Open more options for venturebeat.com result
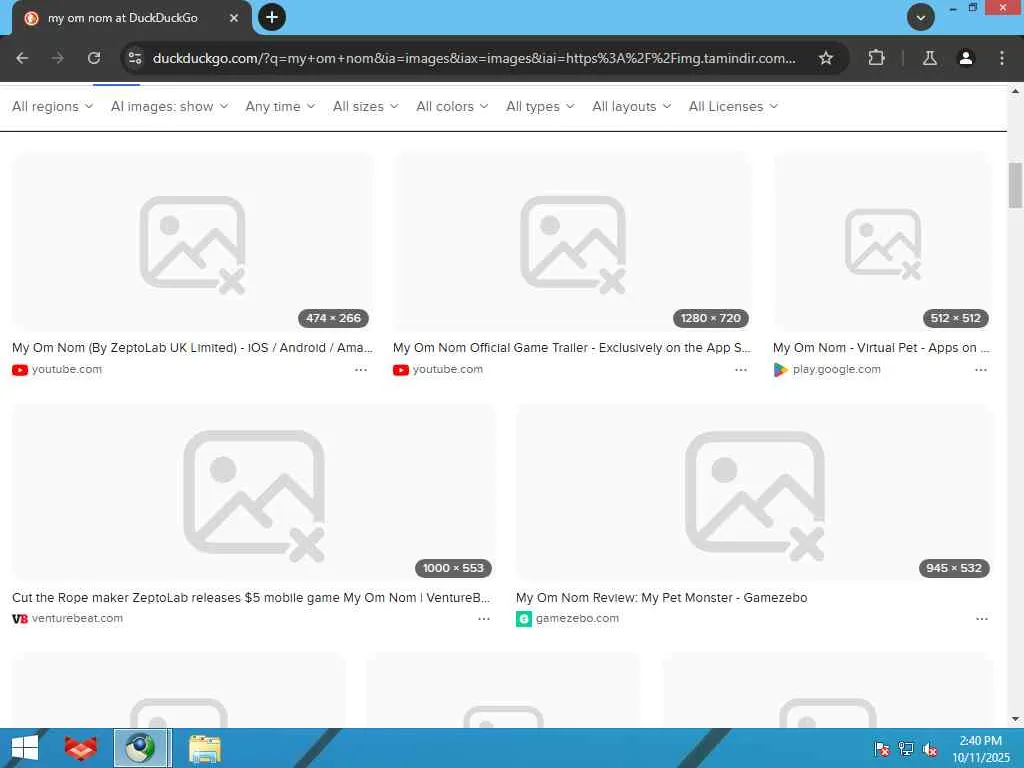The image size is (1024, 768). pyautogui.click(x=484, y=618)
